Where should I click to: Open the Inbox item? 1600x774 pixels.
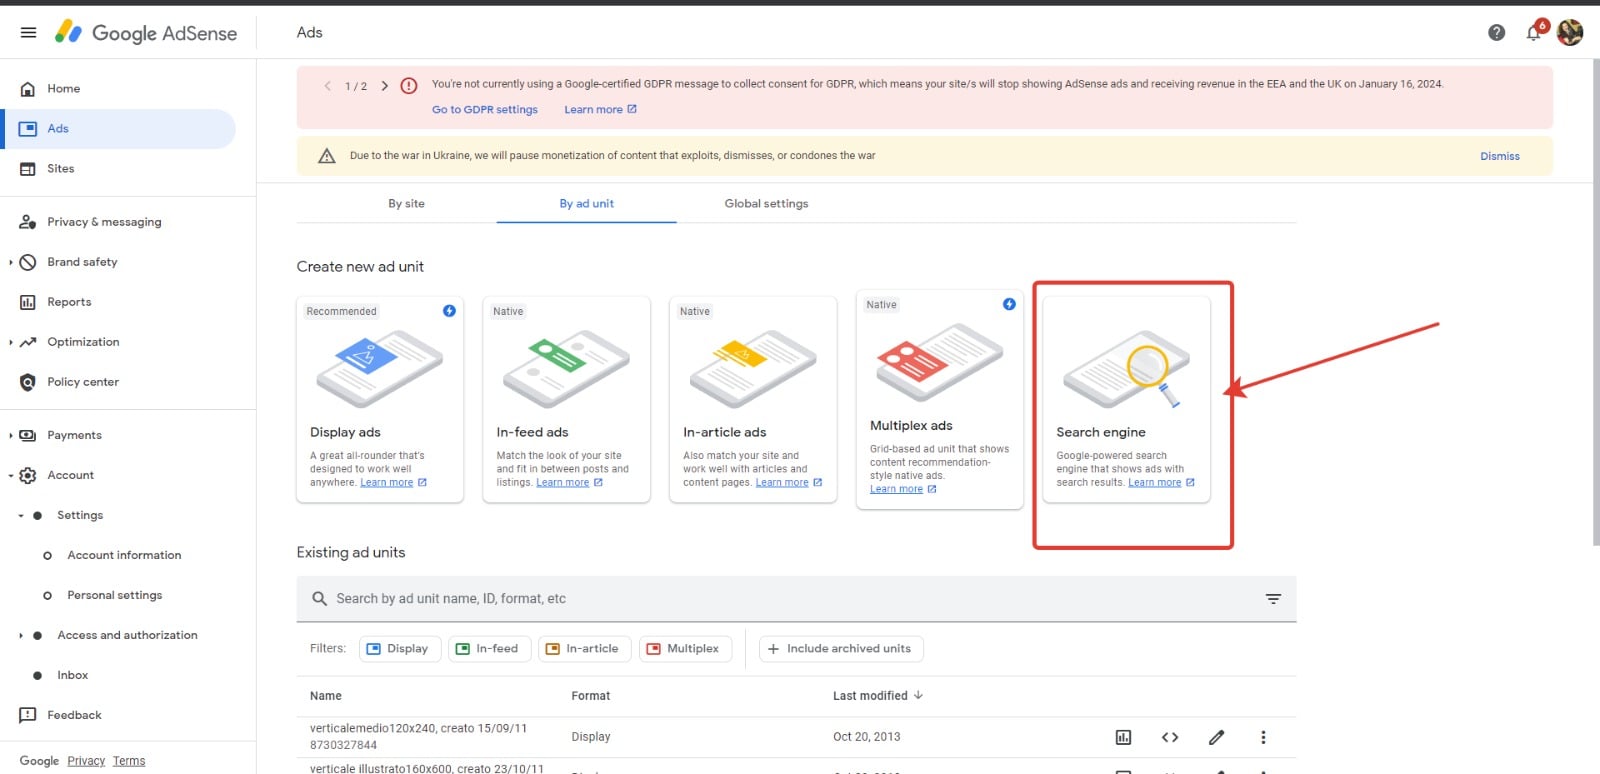click(x=72, y=675)
